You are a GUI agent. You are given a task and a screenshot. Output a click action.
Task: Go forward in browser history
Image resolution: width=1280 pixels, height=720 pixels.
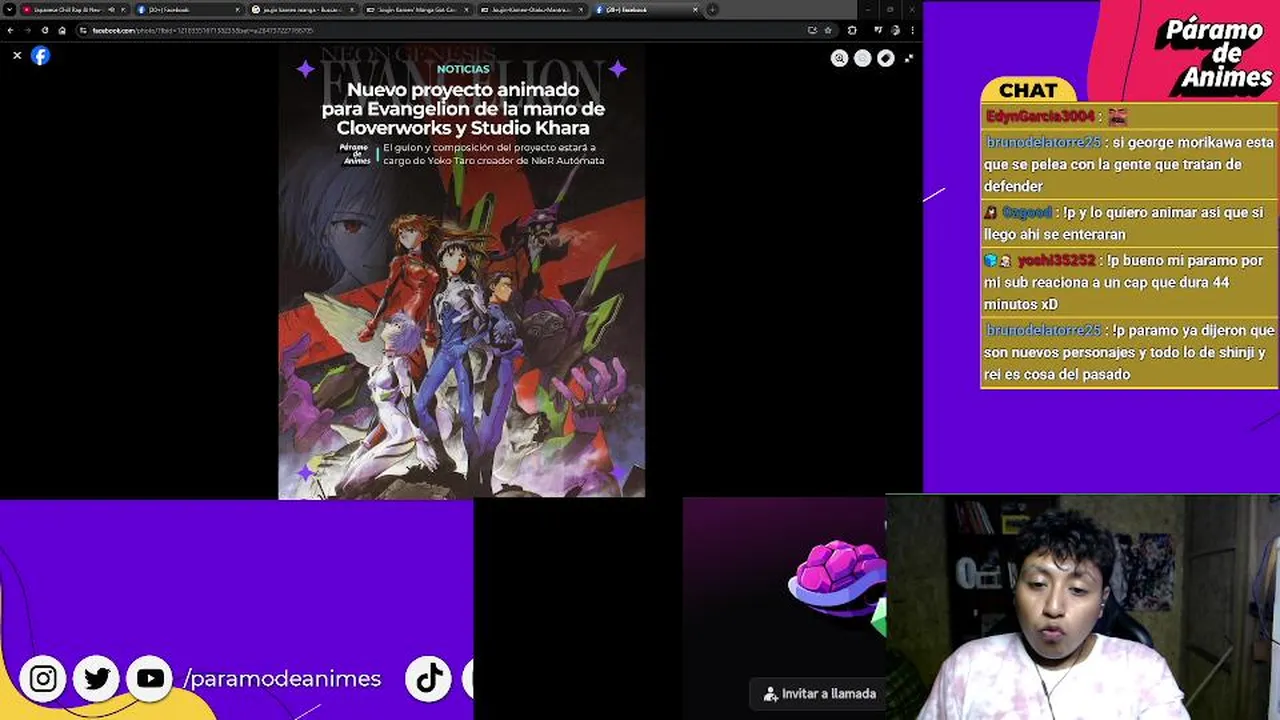28,30
